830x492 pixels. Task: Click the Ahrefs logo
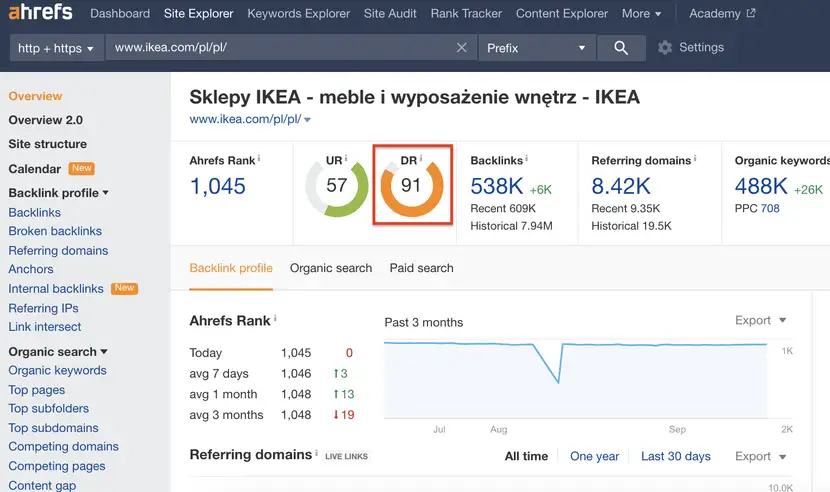pyautogui.click(x=40, y=12)
